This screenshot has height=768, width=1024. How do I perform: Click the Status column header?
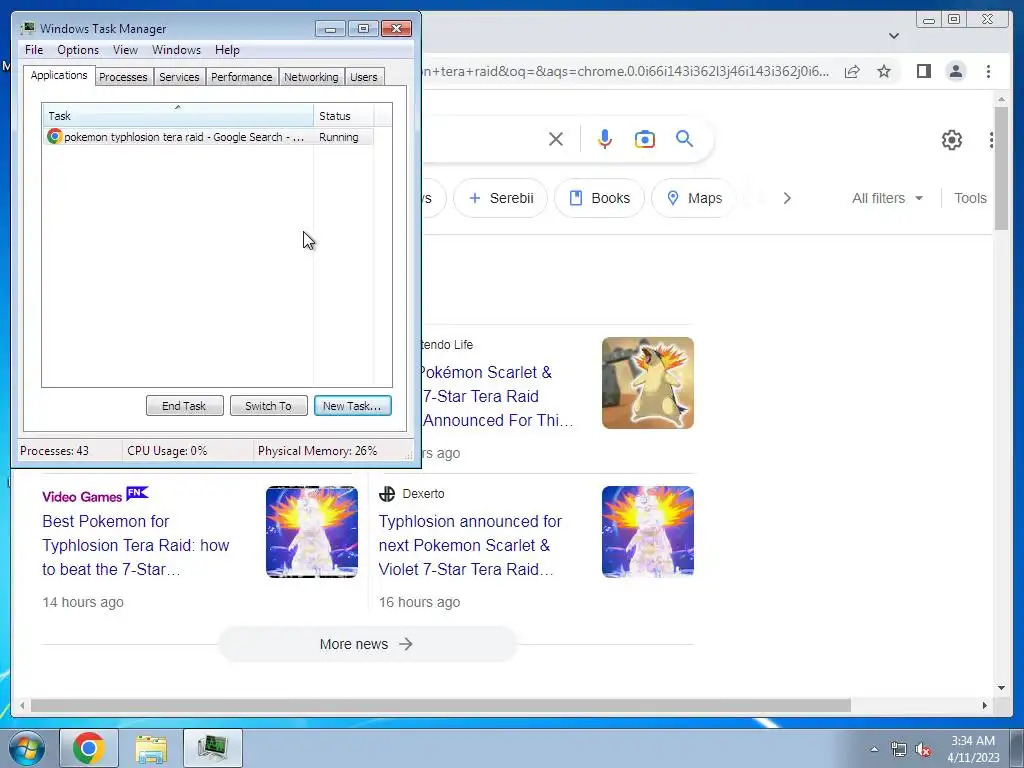pos(344,116)
